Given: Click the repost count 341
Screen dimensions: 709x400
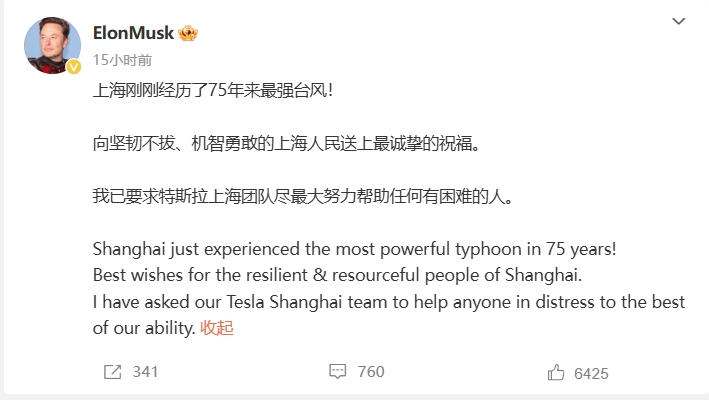Looking at the screenshot, I should pos(146,372).
